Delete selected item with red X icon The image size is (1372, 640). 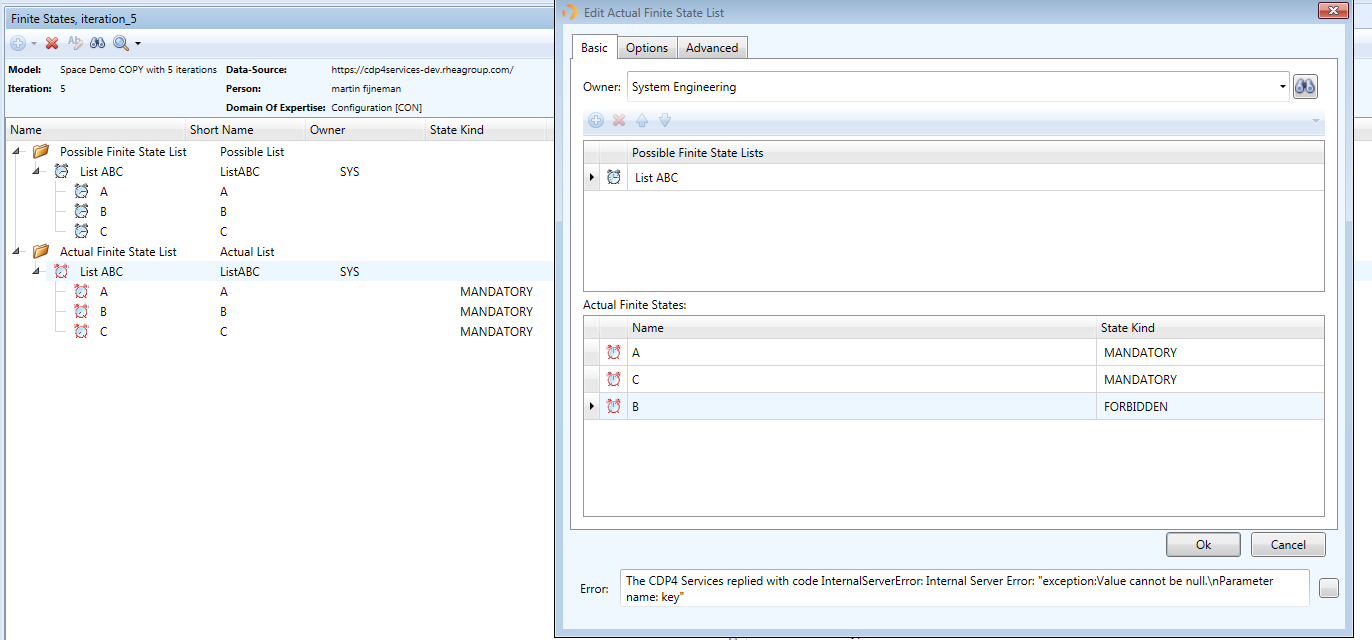tap(52, 43)
